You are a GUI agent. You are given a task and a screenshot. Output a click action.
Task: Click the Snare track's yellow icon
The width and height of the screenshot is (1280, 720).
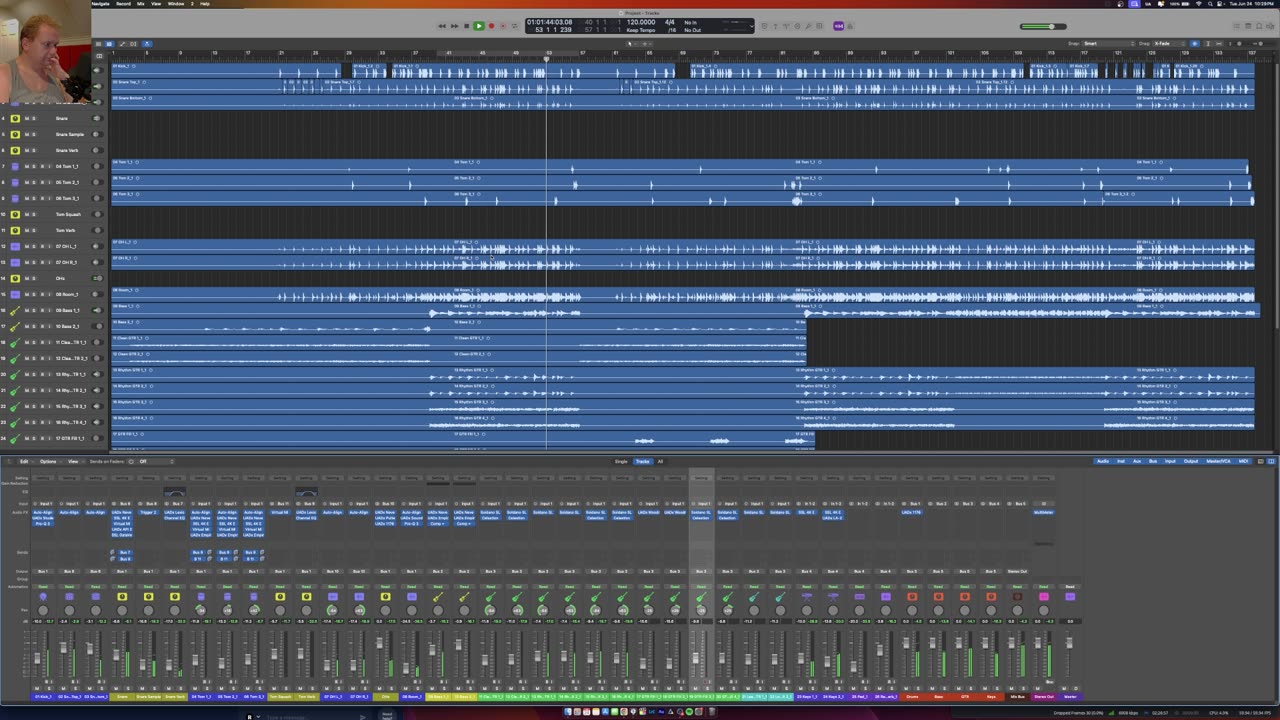[15, 118]
